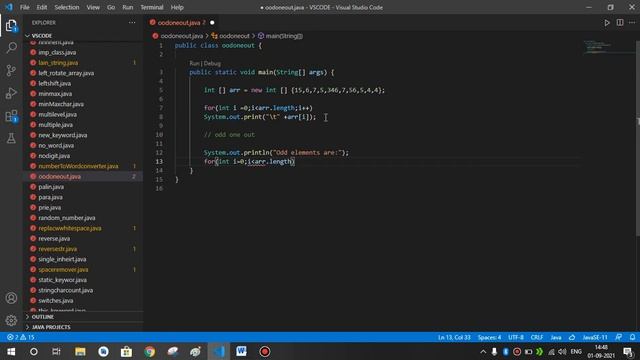
Task: Launch File Explorer from the taskbar
Action: pyautogui.click(x=80, y=351)
